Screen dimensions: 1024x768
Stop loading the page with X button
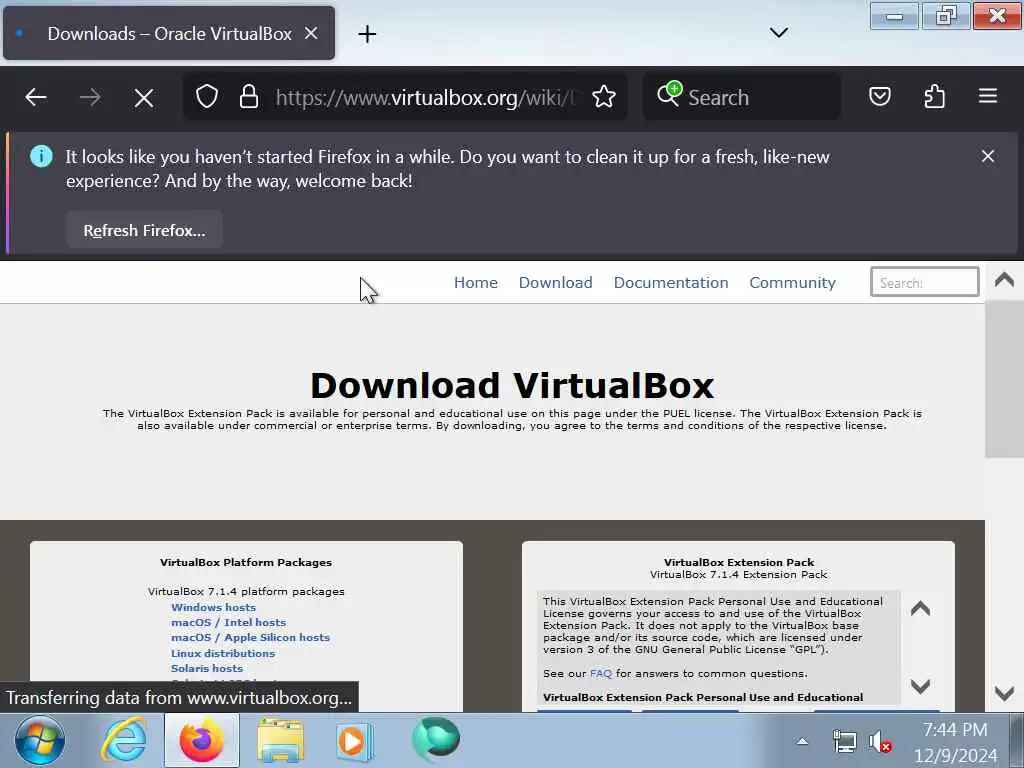[x=144, y=98]
